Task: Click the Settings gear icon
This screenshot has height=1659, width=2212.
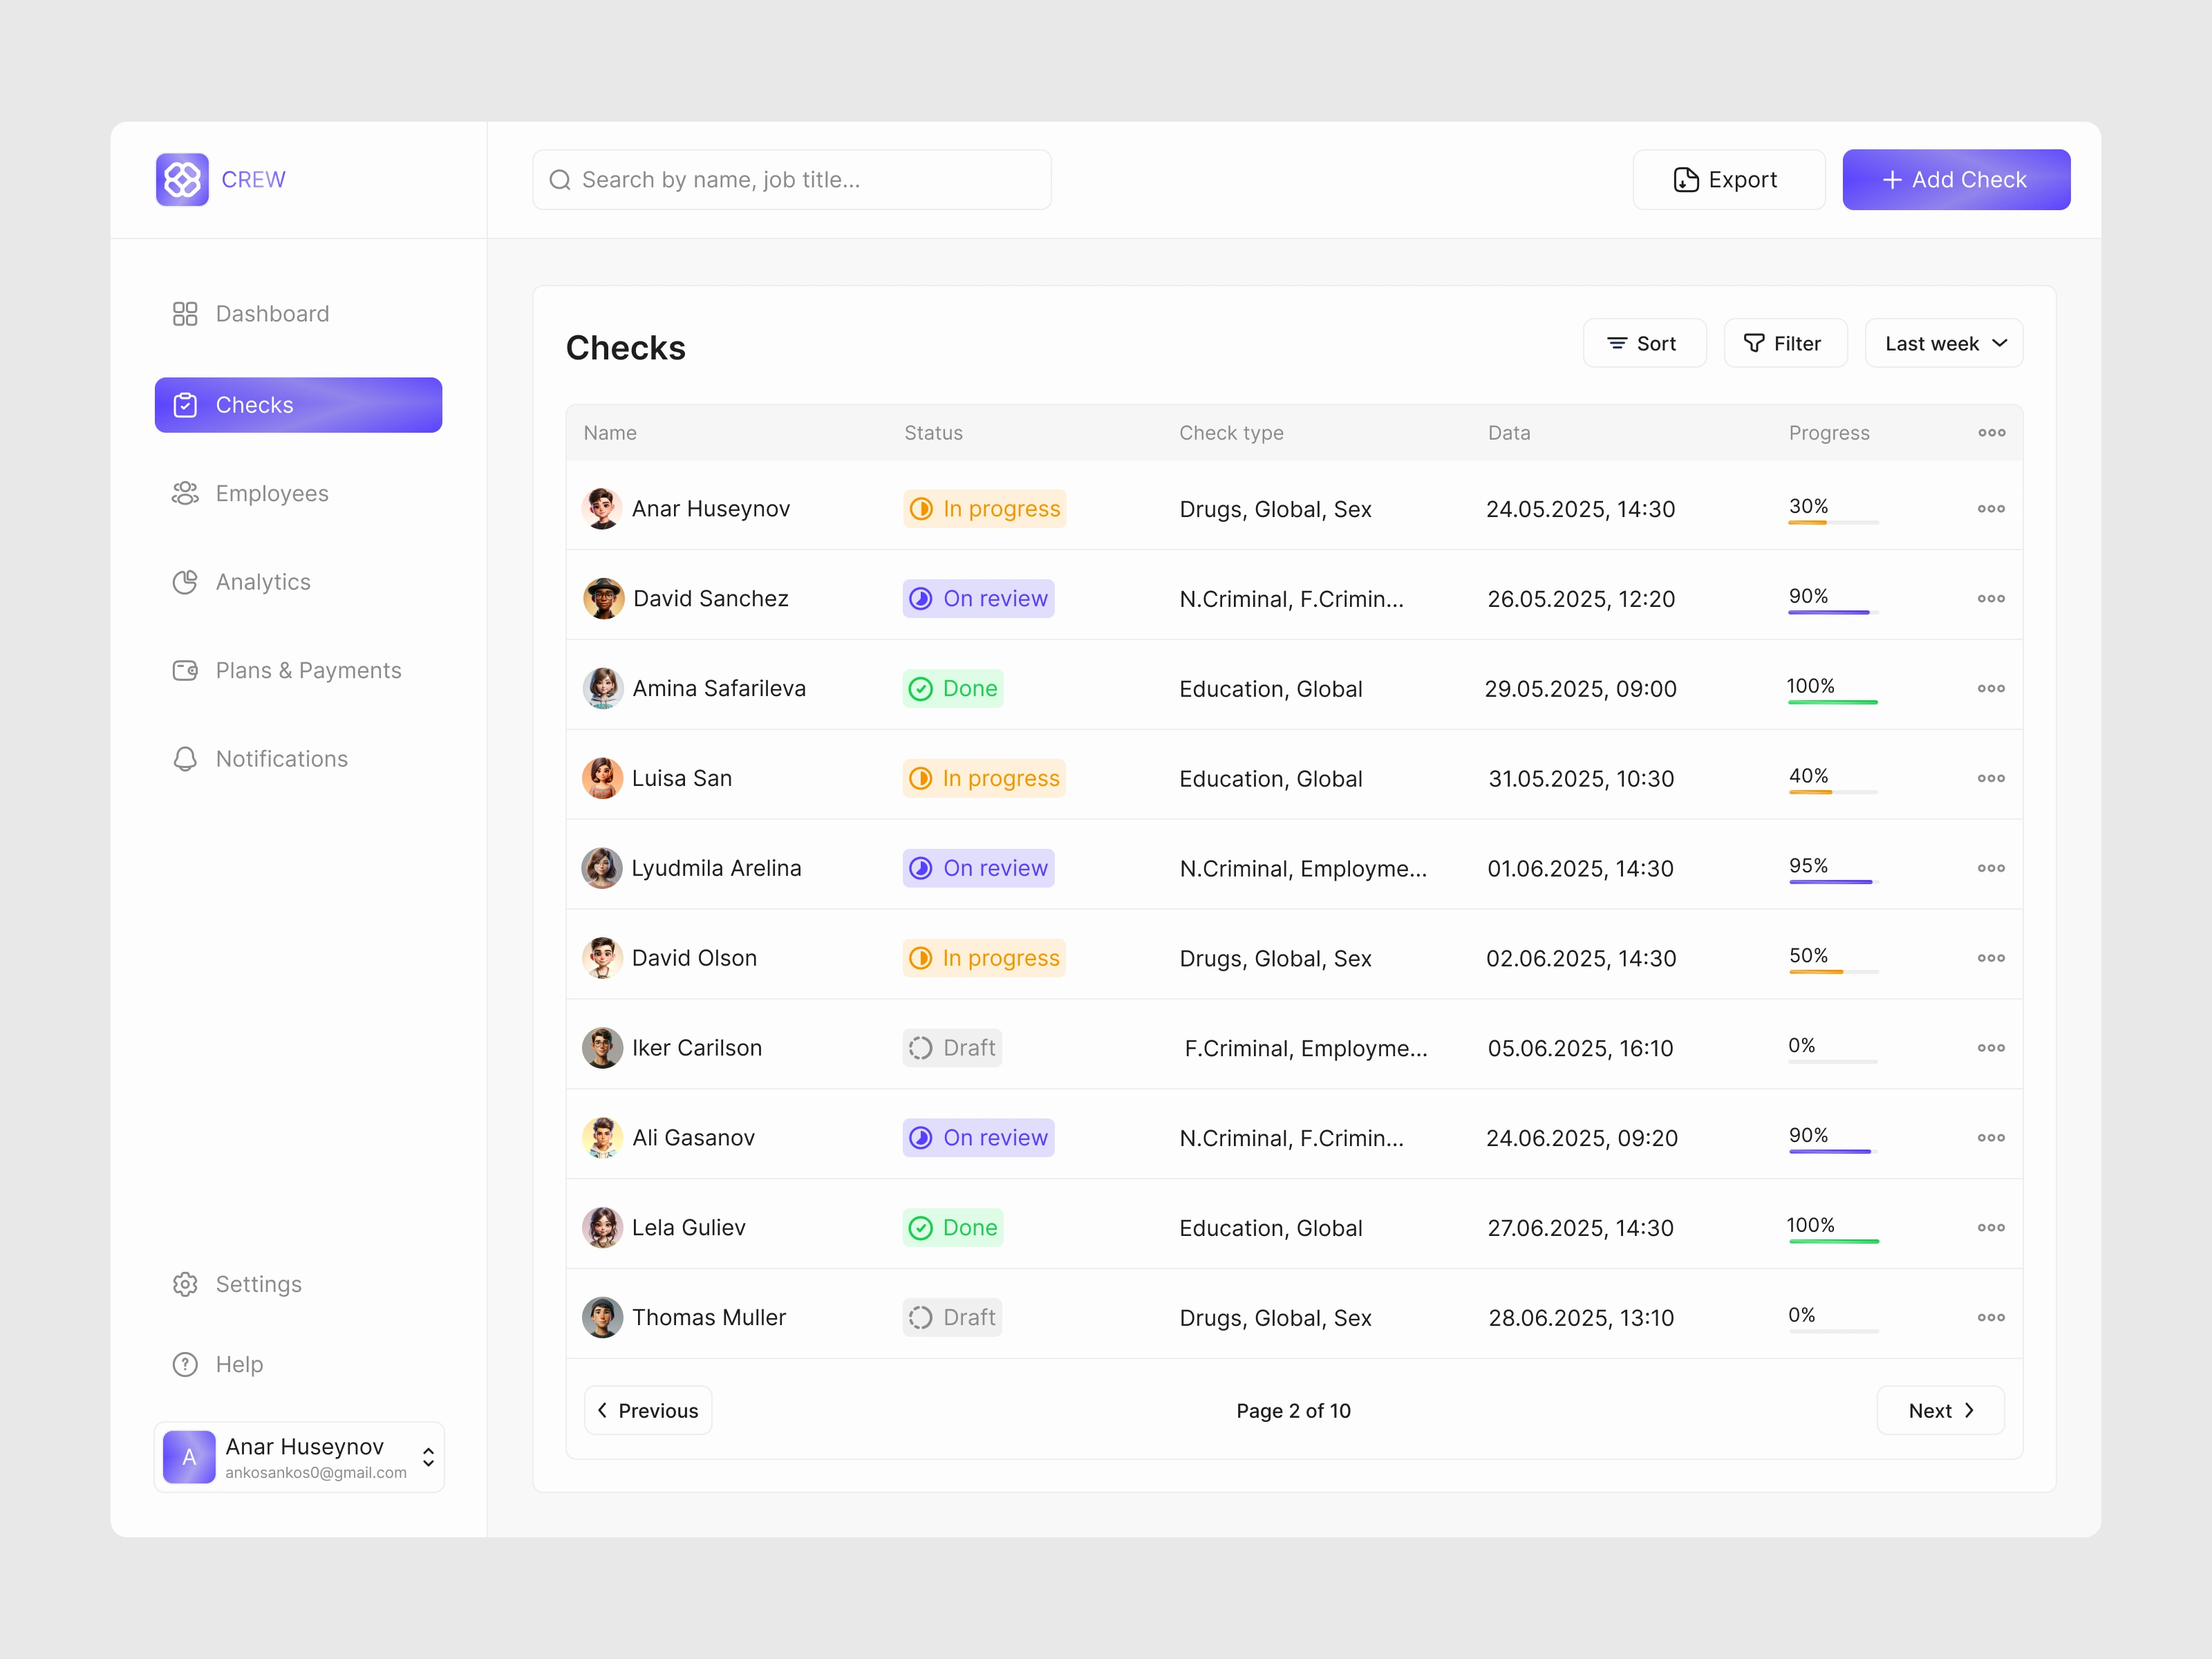Action: (185, 1285)
